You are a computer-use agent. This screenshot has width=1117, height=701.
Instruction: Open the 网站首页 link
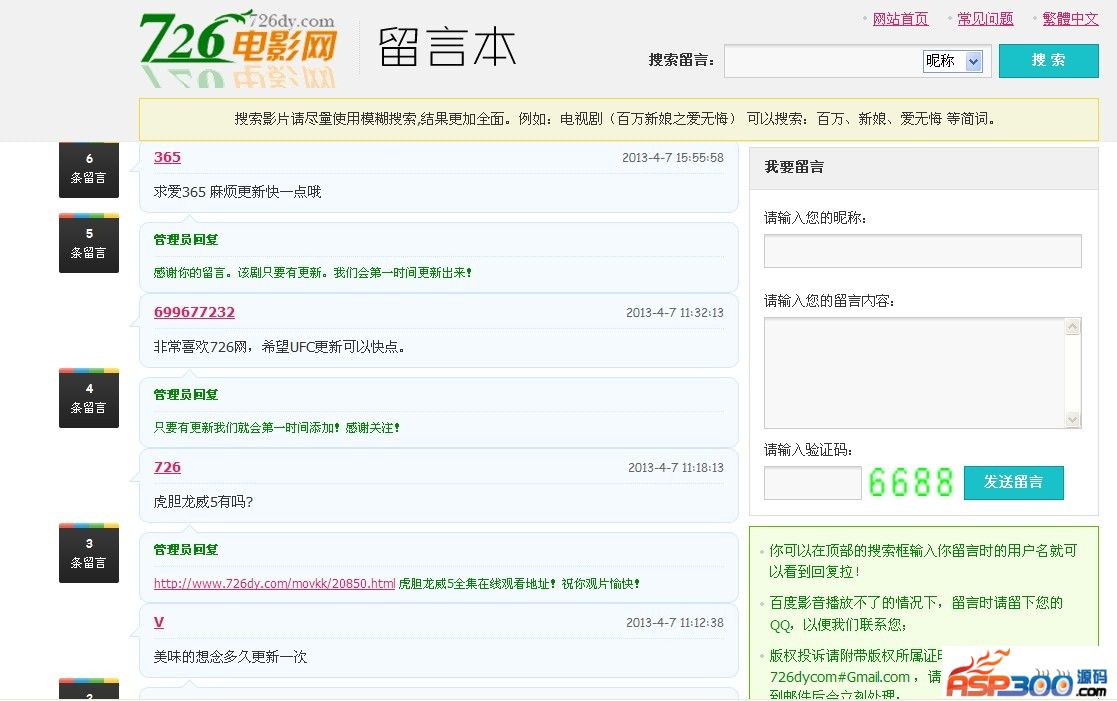click(900, 19)
